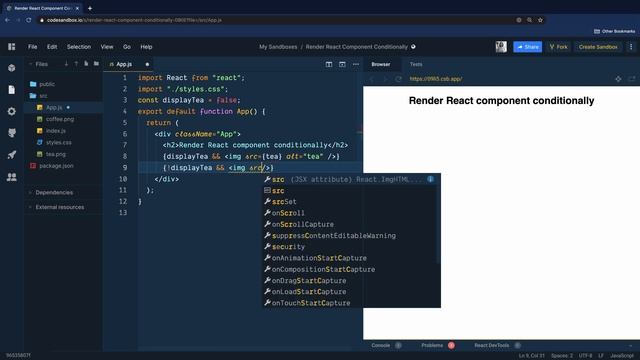Open the Explorer file icon in sidebar
640x360 pixels.
11,90
